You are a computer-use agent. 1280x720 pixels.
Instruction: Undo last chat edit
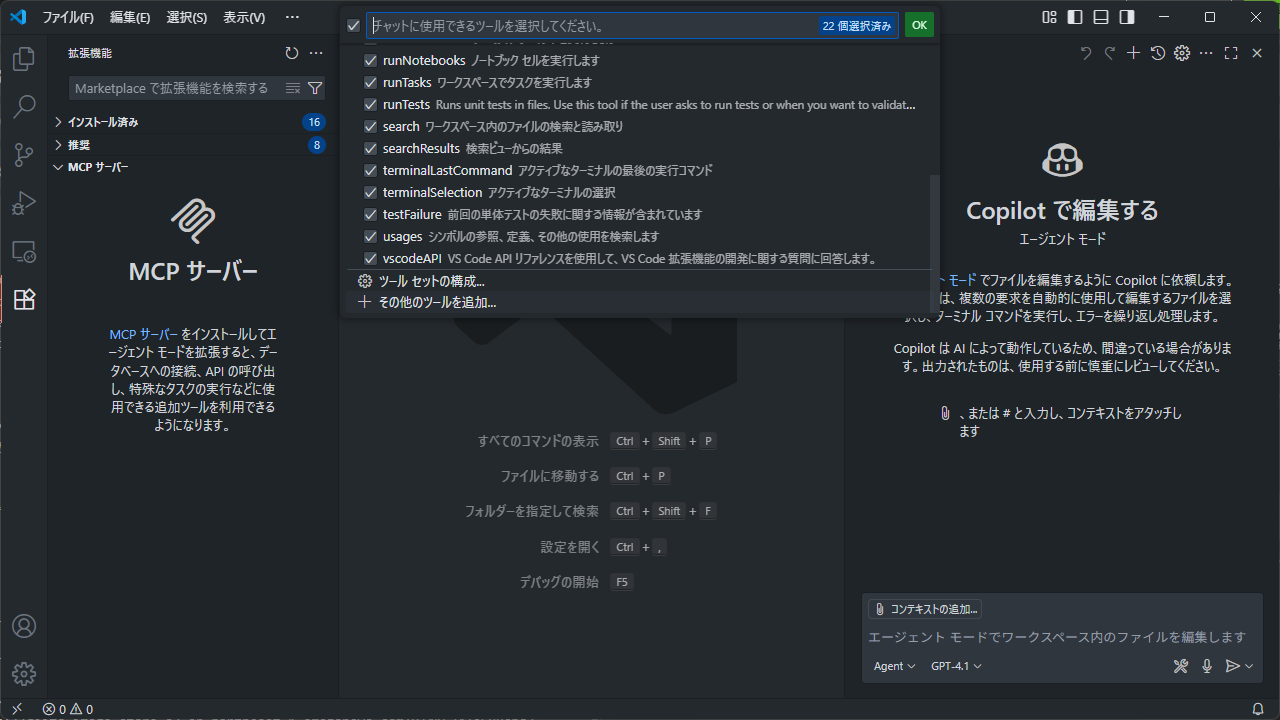(x=1086, y=53)
